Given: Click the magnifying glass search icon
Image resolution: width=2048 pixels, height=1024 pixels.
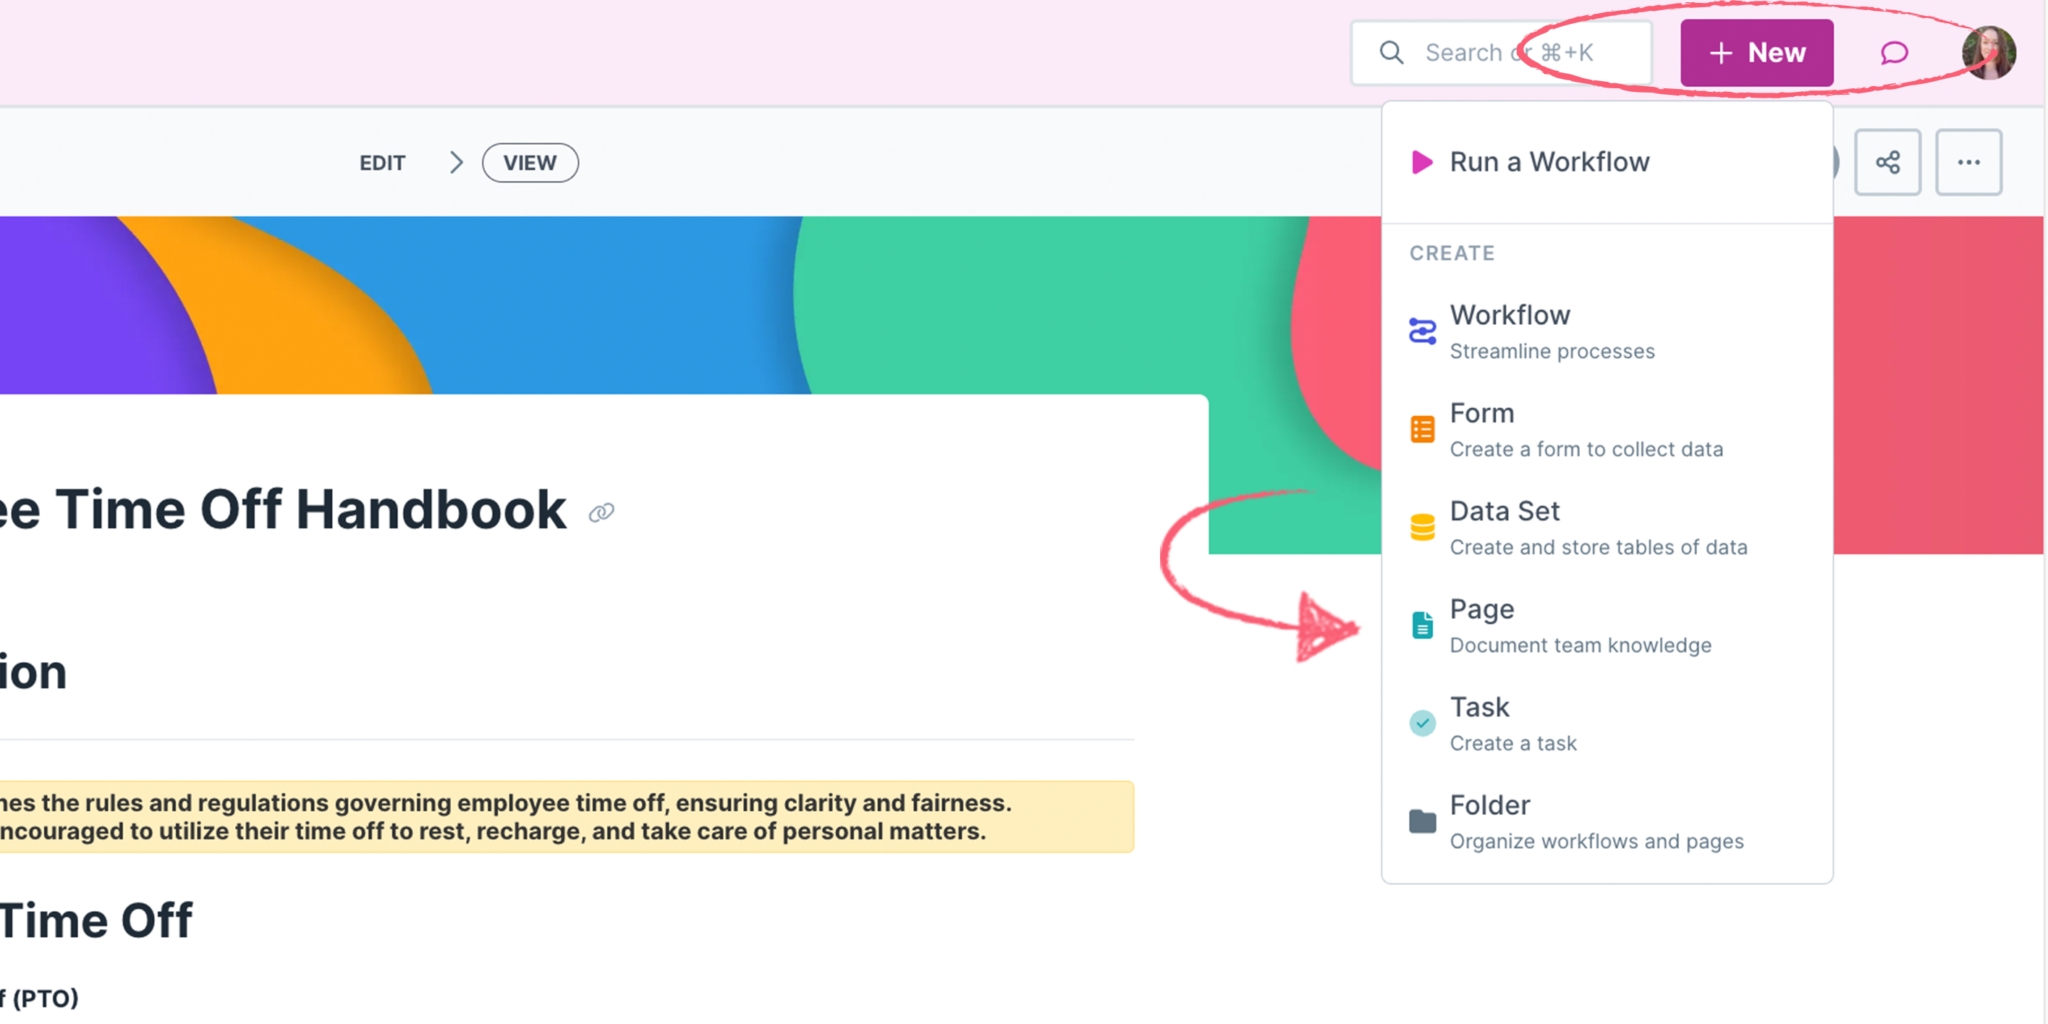Looking at the screenshot, I should 1391,53.
